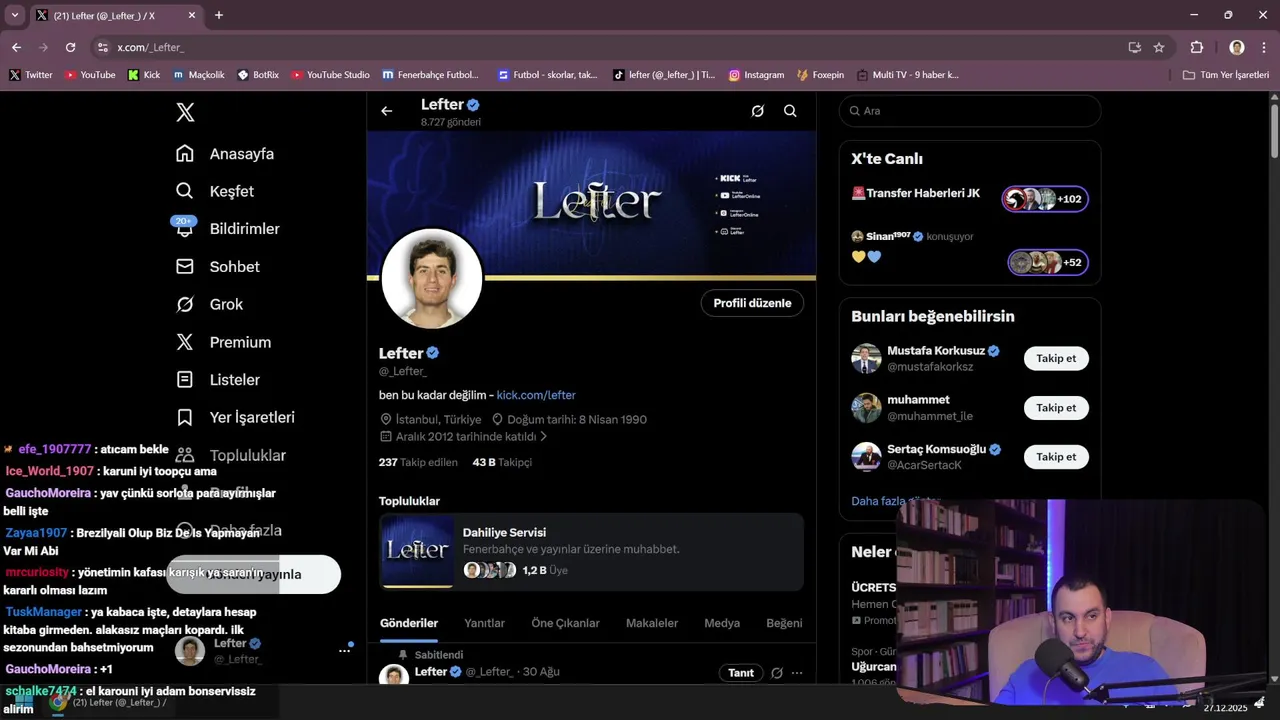The image size is (1280, 720).
Task: Open the Chrome profile avatar
Action: [x=1237, y=47]
